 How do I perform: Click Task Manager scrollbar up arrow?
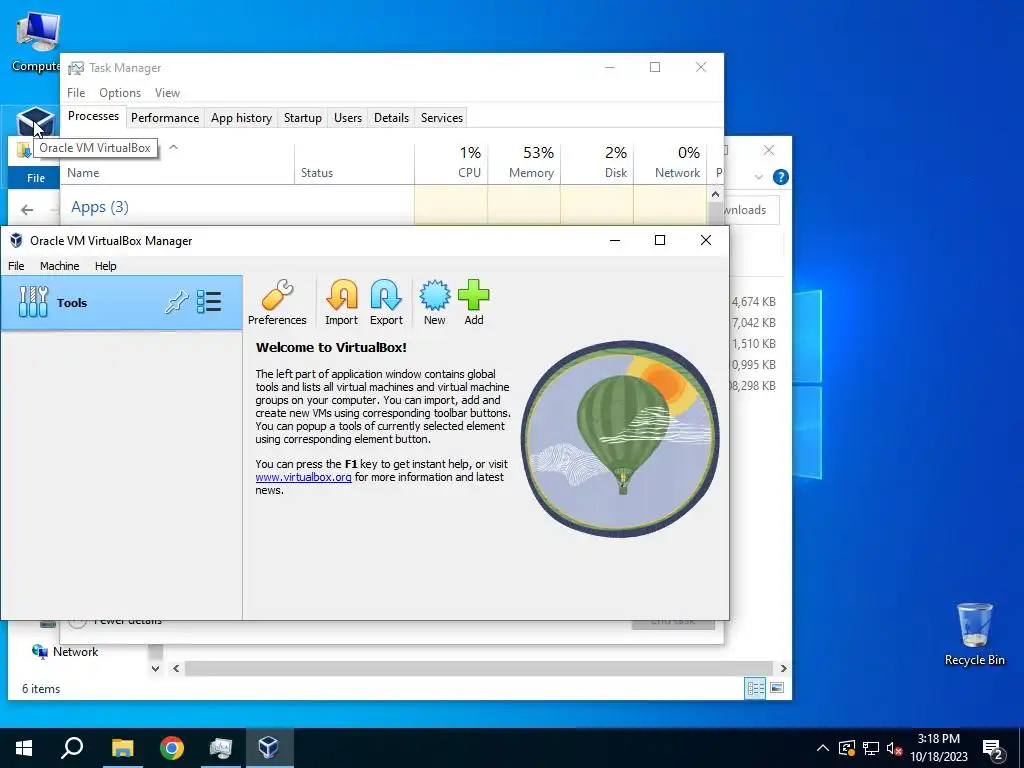click(x=715, y=194)
